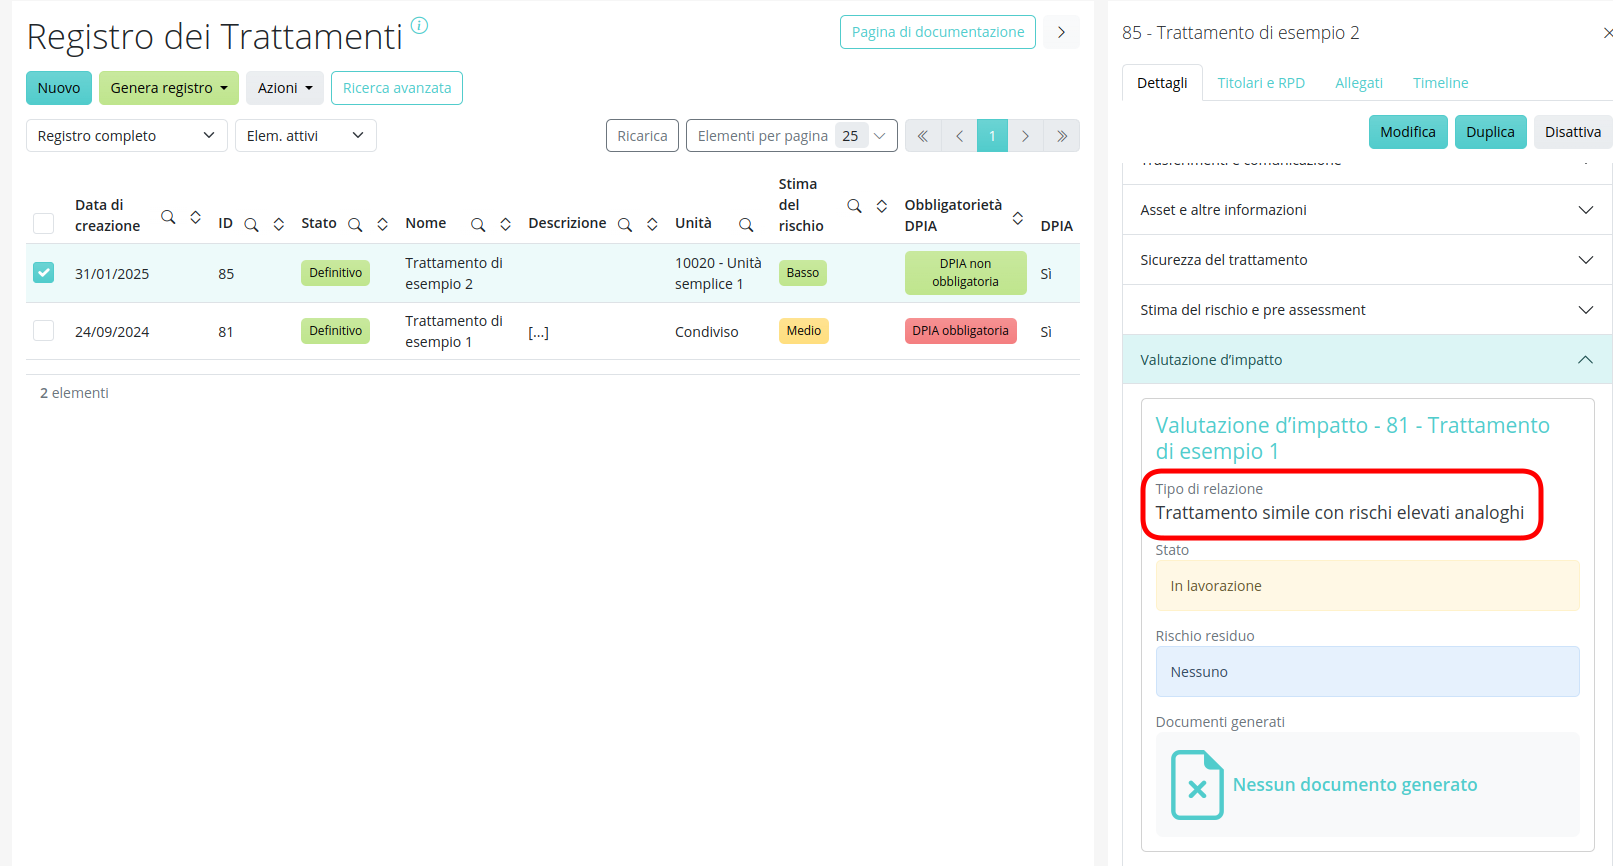Sort the Stato column
Image resolution: width=1613 pixels, height=866 pixels.
pyautogui.click(x=383, y=224)
